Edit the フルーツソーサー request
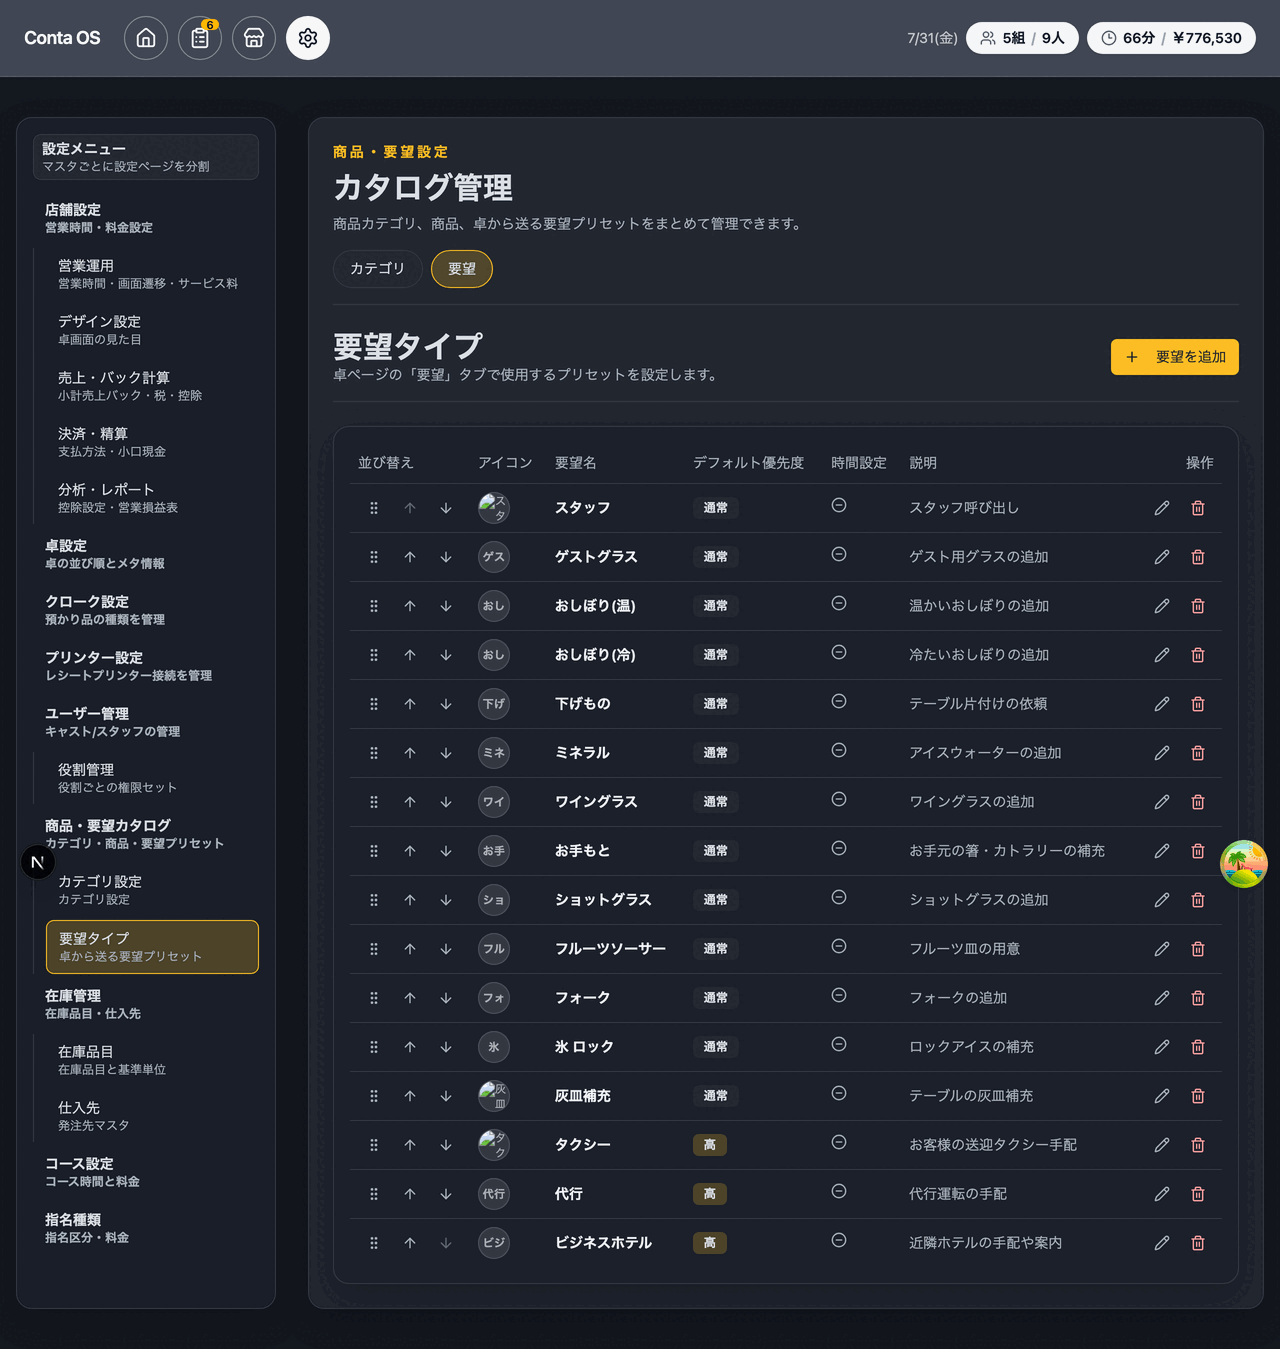Viewport: 1280px width, 1349px height. pyautogui.click(x=1162, y=949)
